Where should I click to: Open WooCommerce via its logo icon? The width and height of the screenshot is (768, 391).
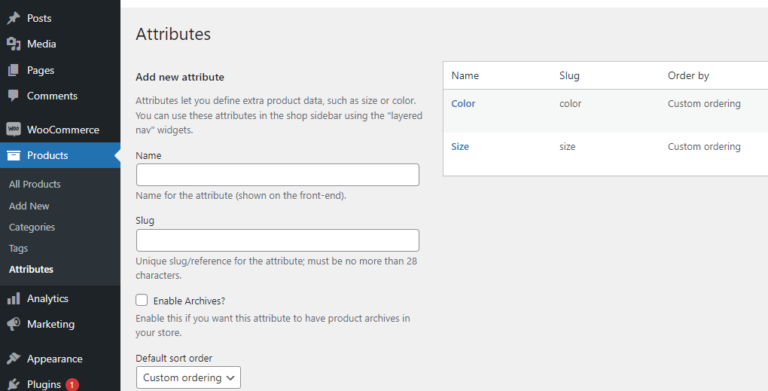(x=13, y=129)
